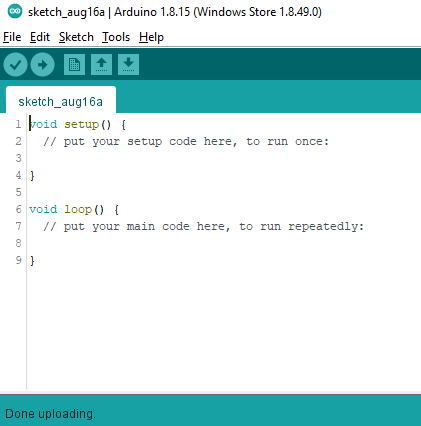Select the sketch_aug16a tab
The image size is (421, 426).
pos(61,101)
